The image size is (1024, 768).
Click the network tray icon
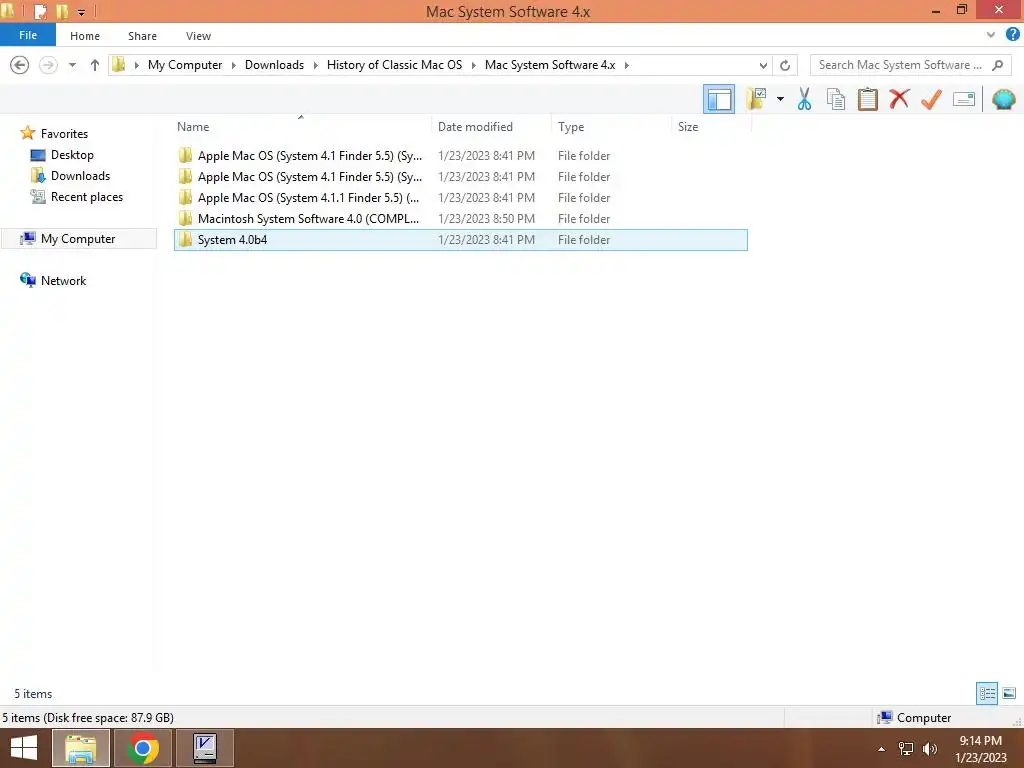tap(906, 749)
